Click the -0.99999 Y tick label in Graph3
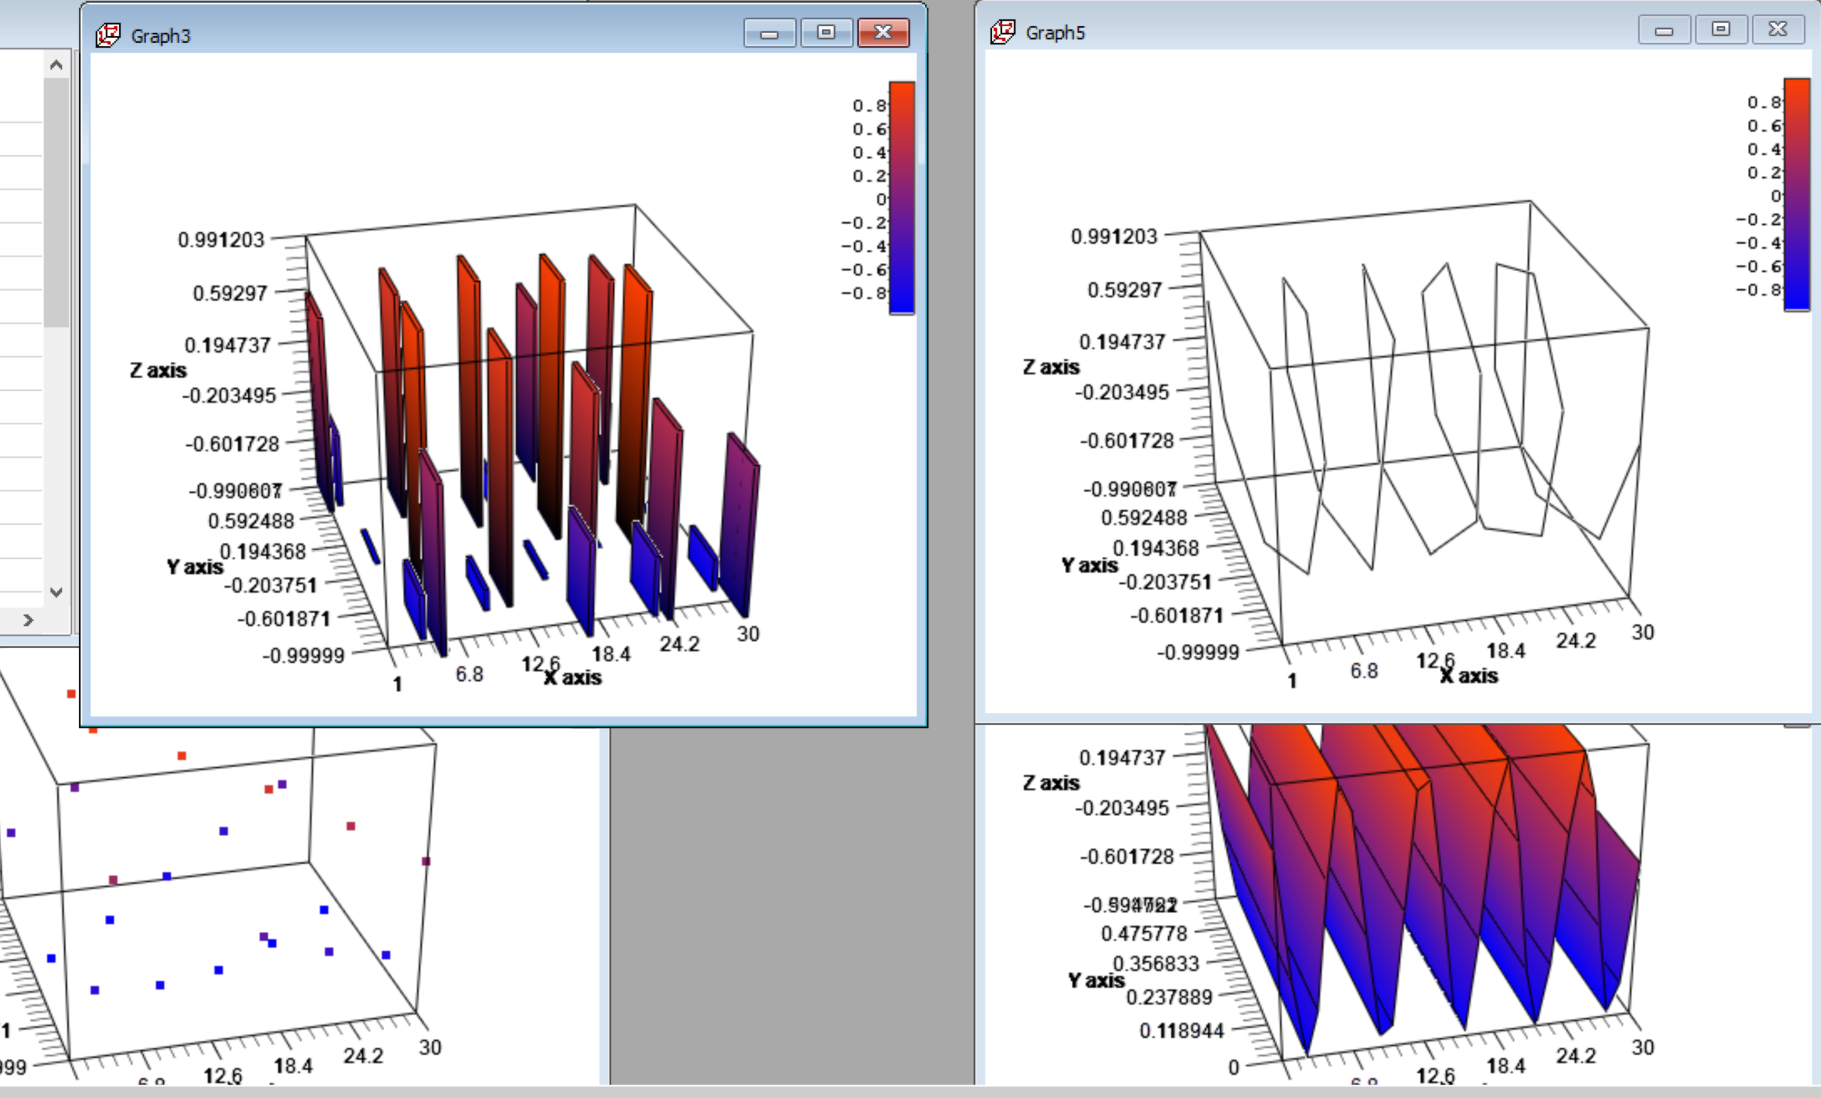The image size is (1821, 1098). [303, 656]
